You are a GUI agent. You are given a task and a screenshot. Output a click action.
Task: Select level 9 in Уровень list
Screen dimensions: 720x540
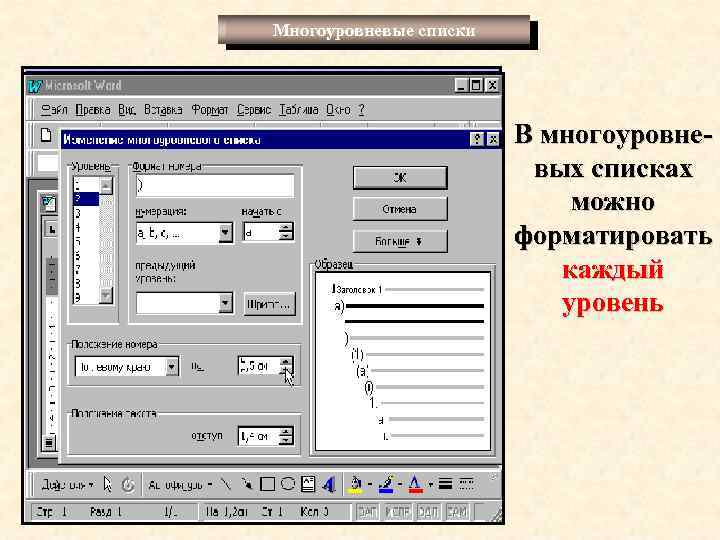86,297
